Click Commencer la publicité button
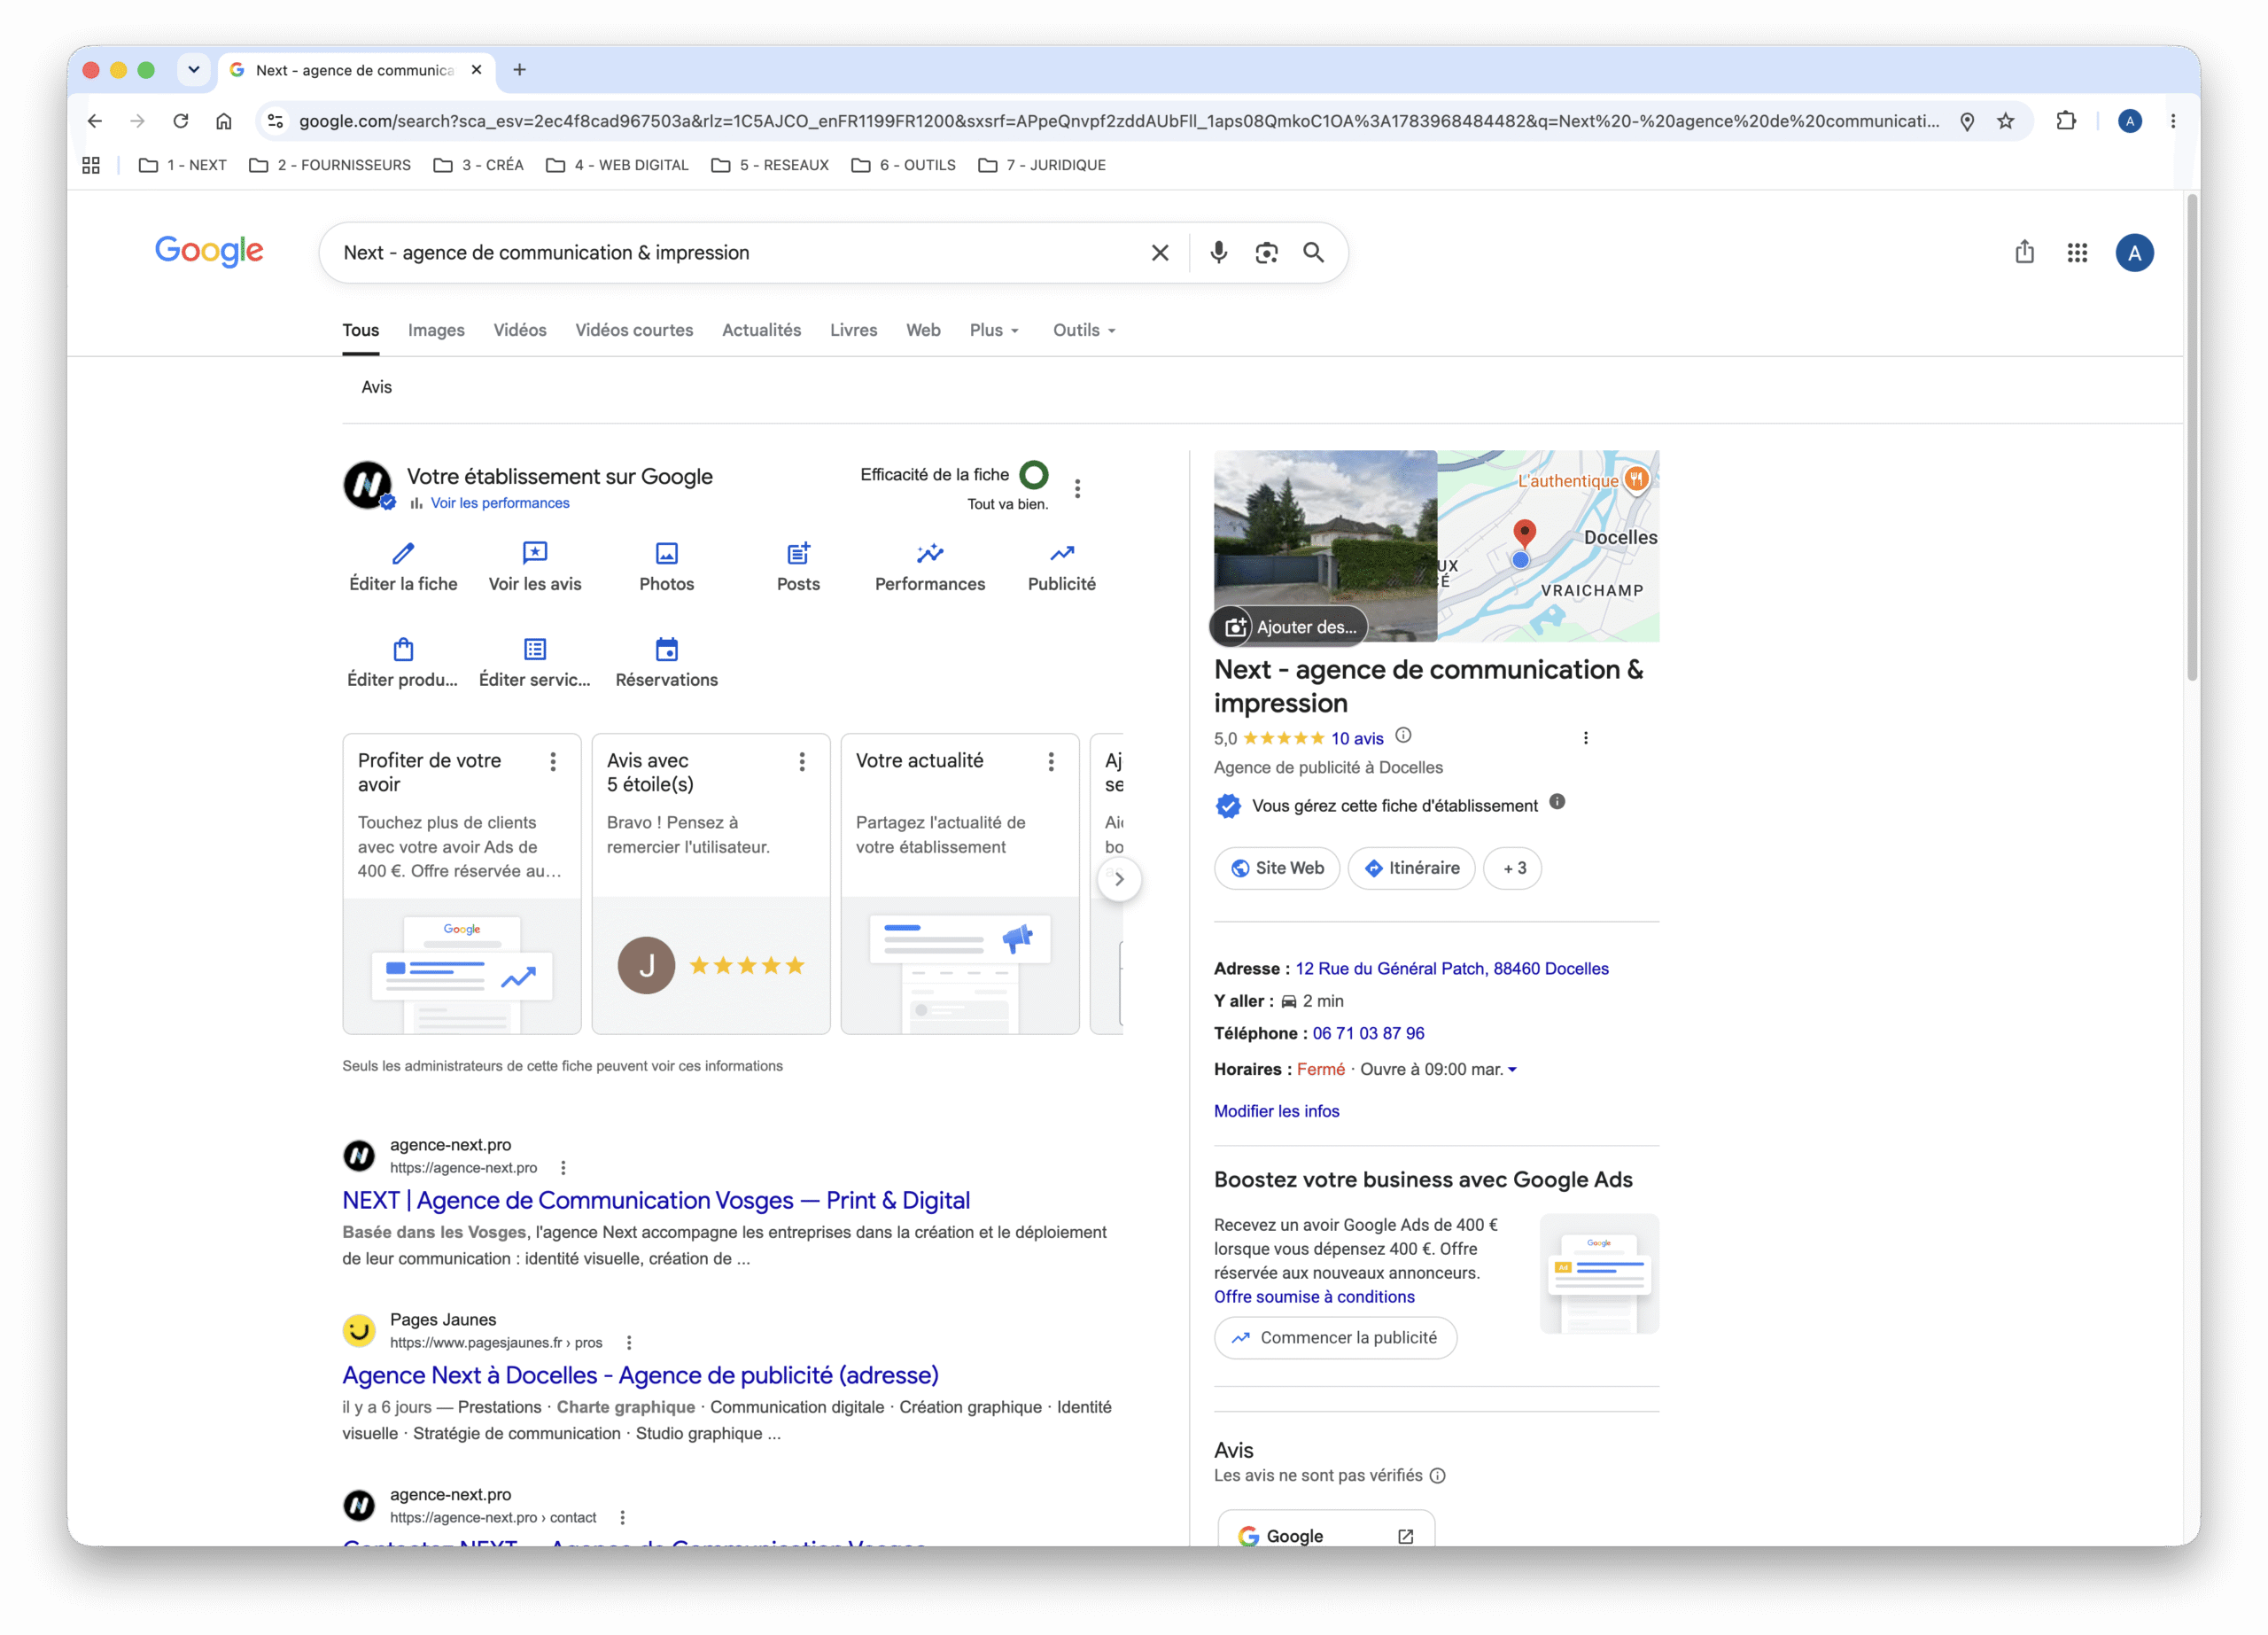Viewport: 2268px width, 1635px height. (1335, 1337)
